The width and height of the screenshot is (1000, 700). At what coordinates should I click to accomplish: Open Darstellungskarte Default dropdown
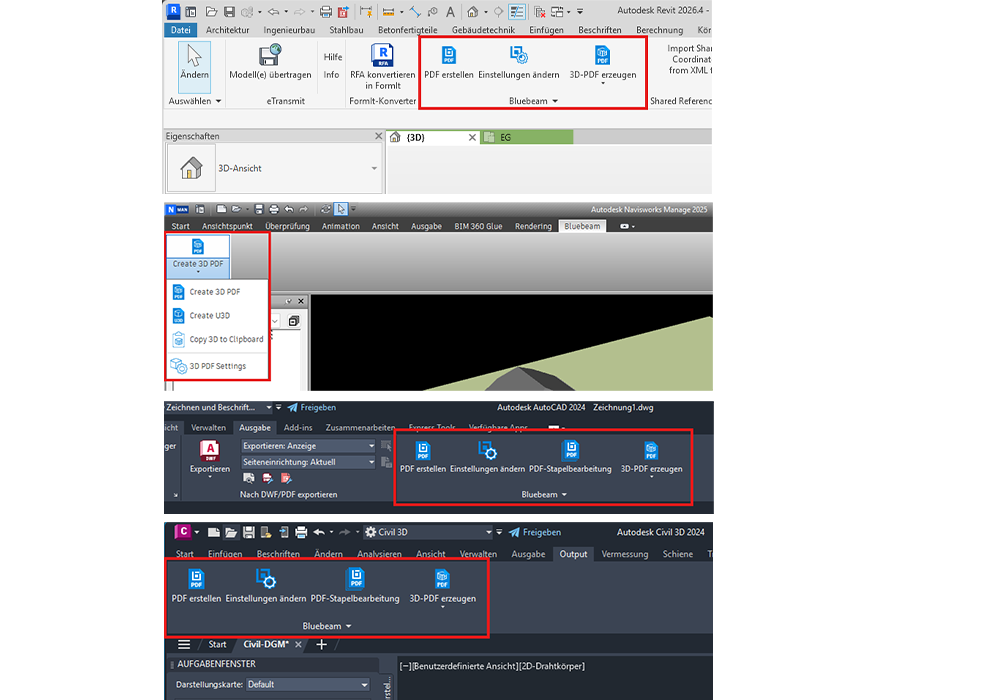coord(307,684)
